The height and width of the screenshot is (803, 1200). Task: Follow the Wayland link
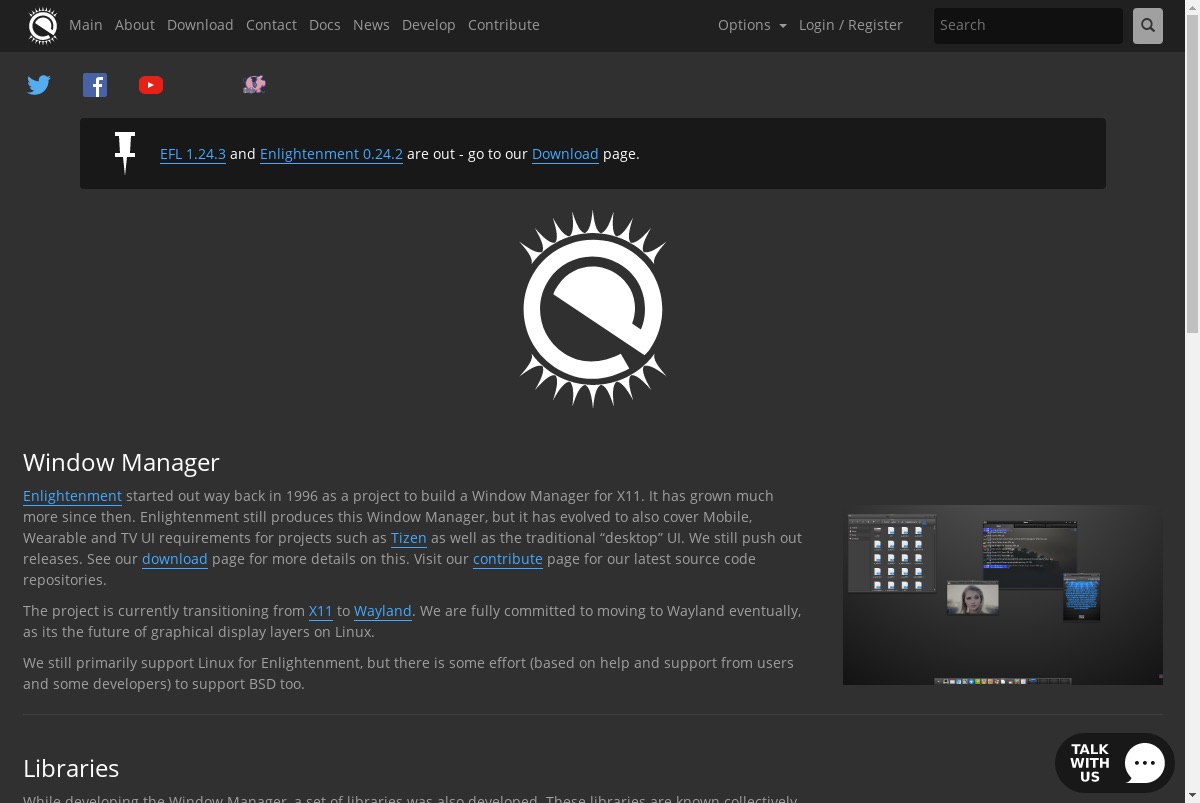[x=383, y=611]
